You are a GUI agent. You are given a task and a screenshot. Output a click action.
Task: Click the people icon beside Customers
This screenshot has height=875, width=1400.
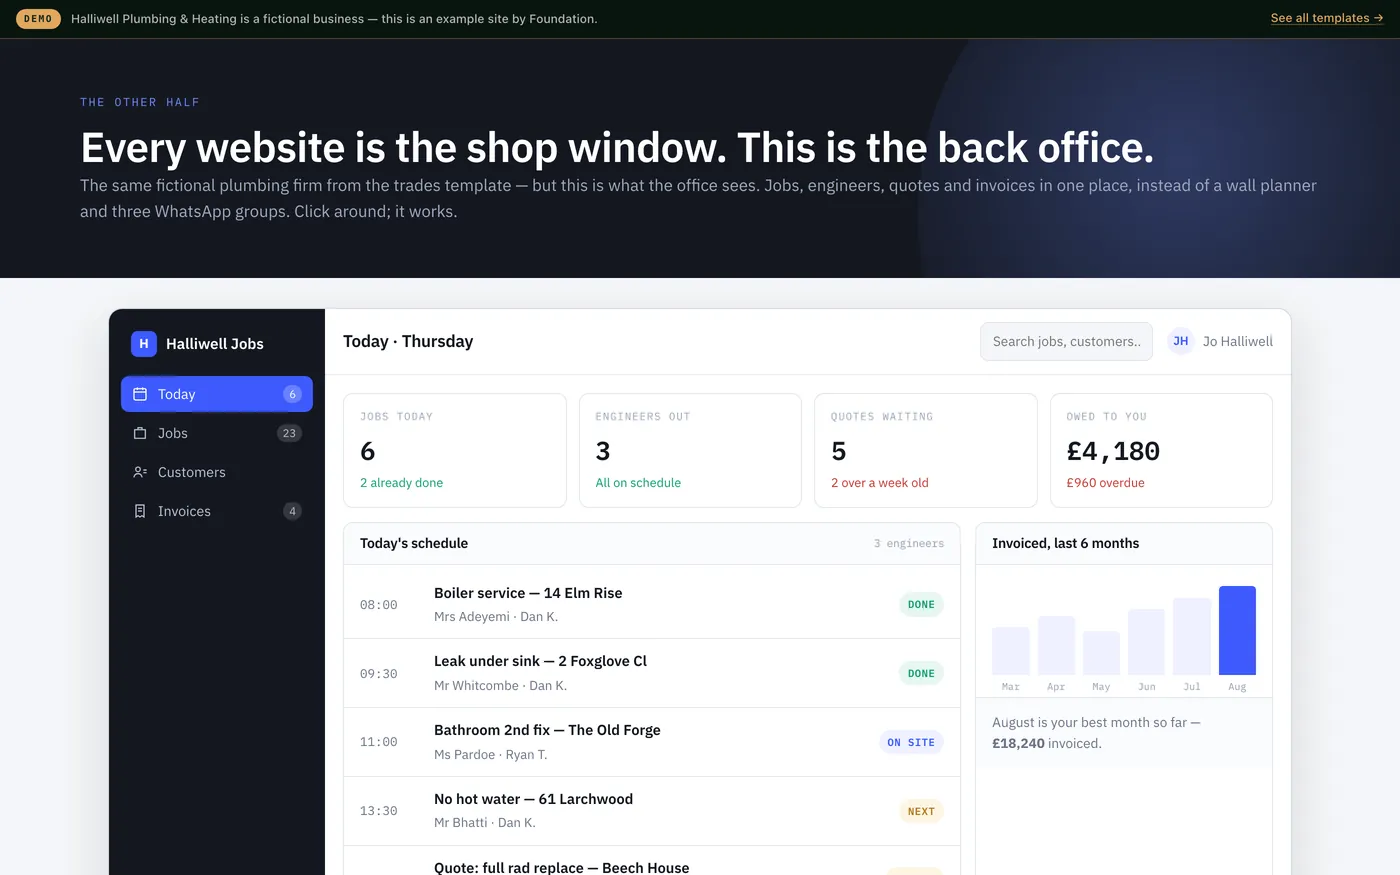pyautogui.click(x=140, y=472)
